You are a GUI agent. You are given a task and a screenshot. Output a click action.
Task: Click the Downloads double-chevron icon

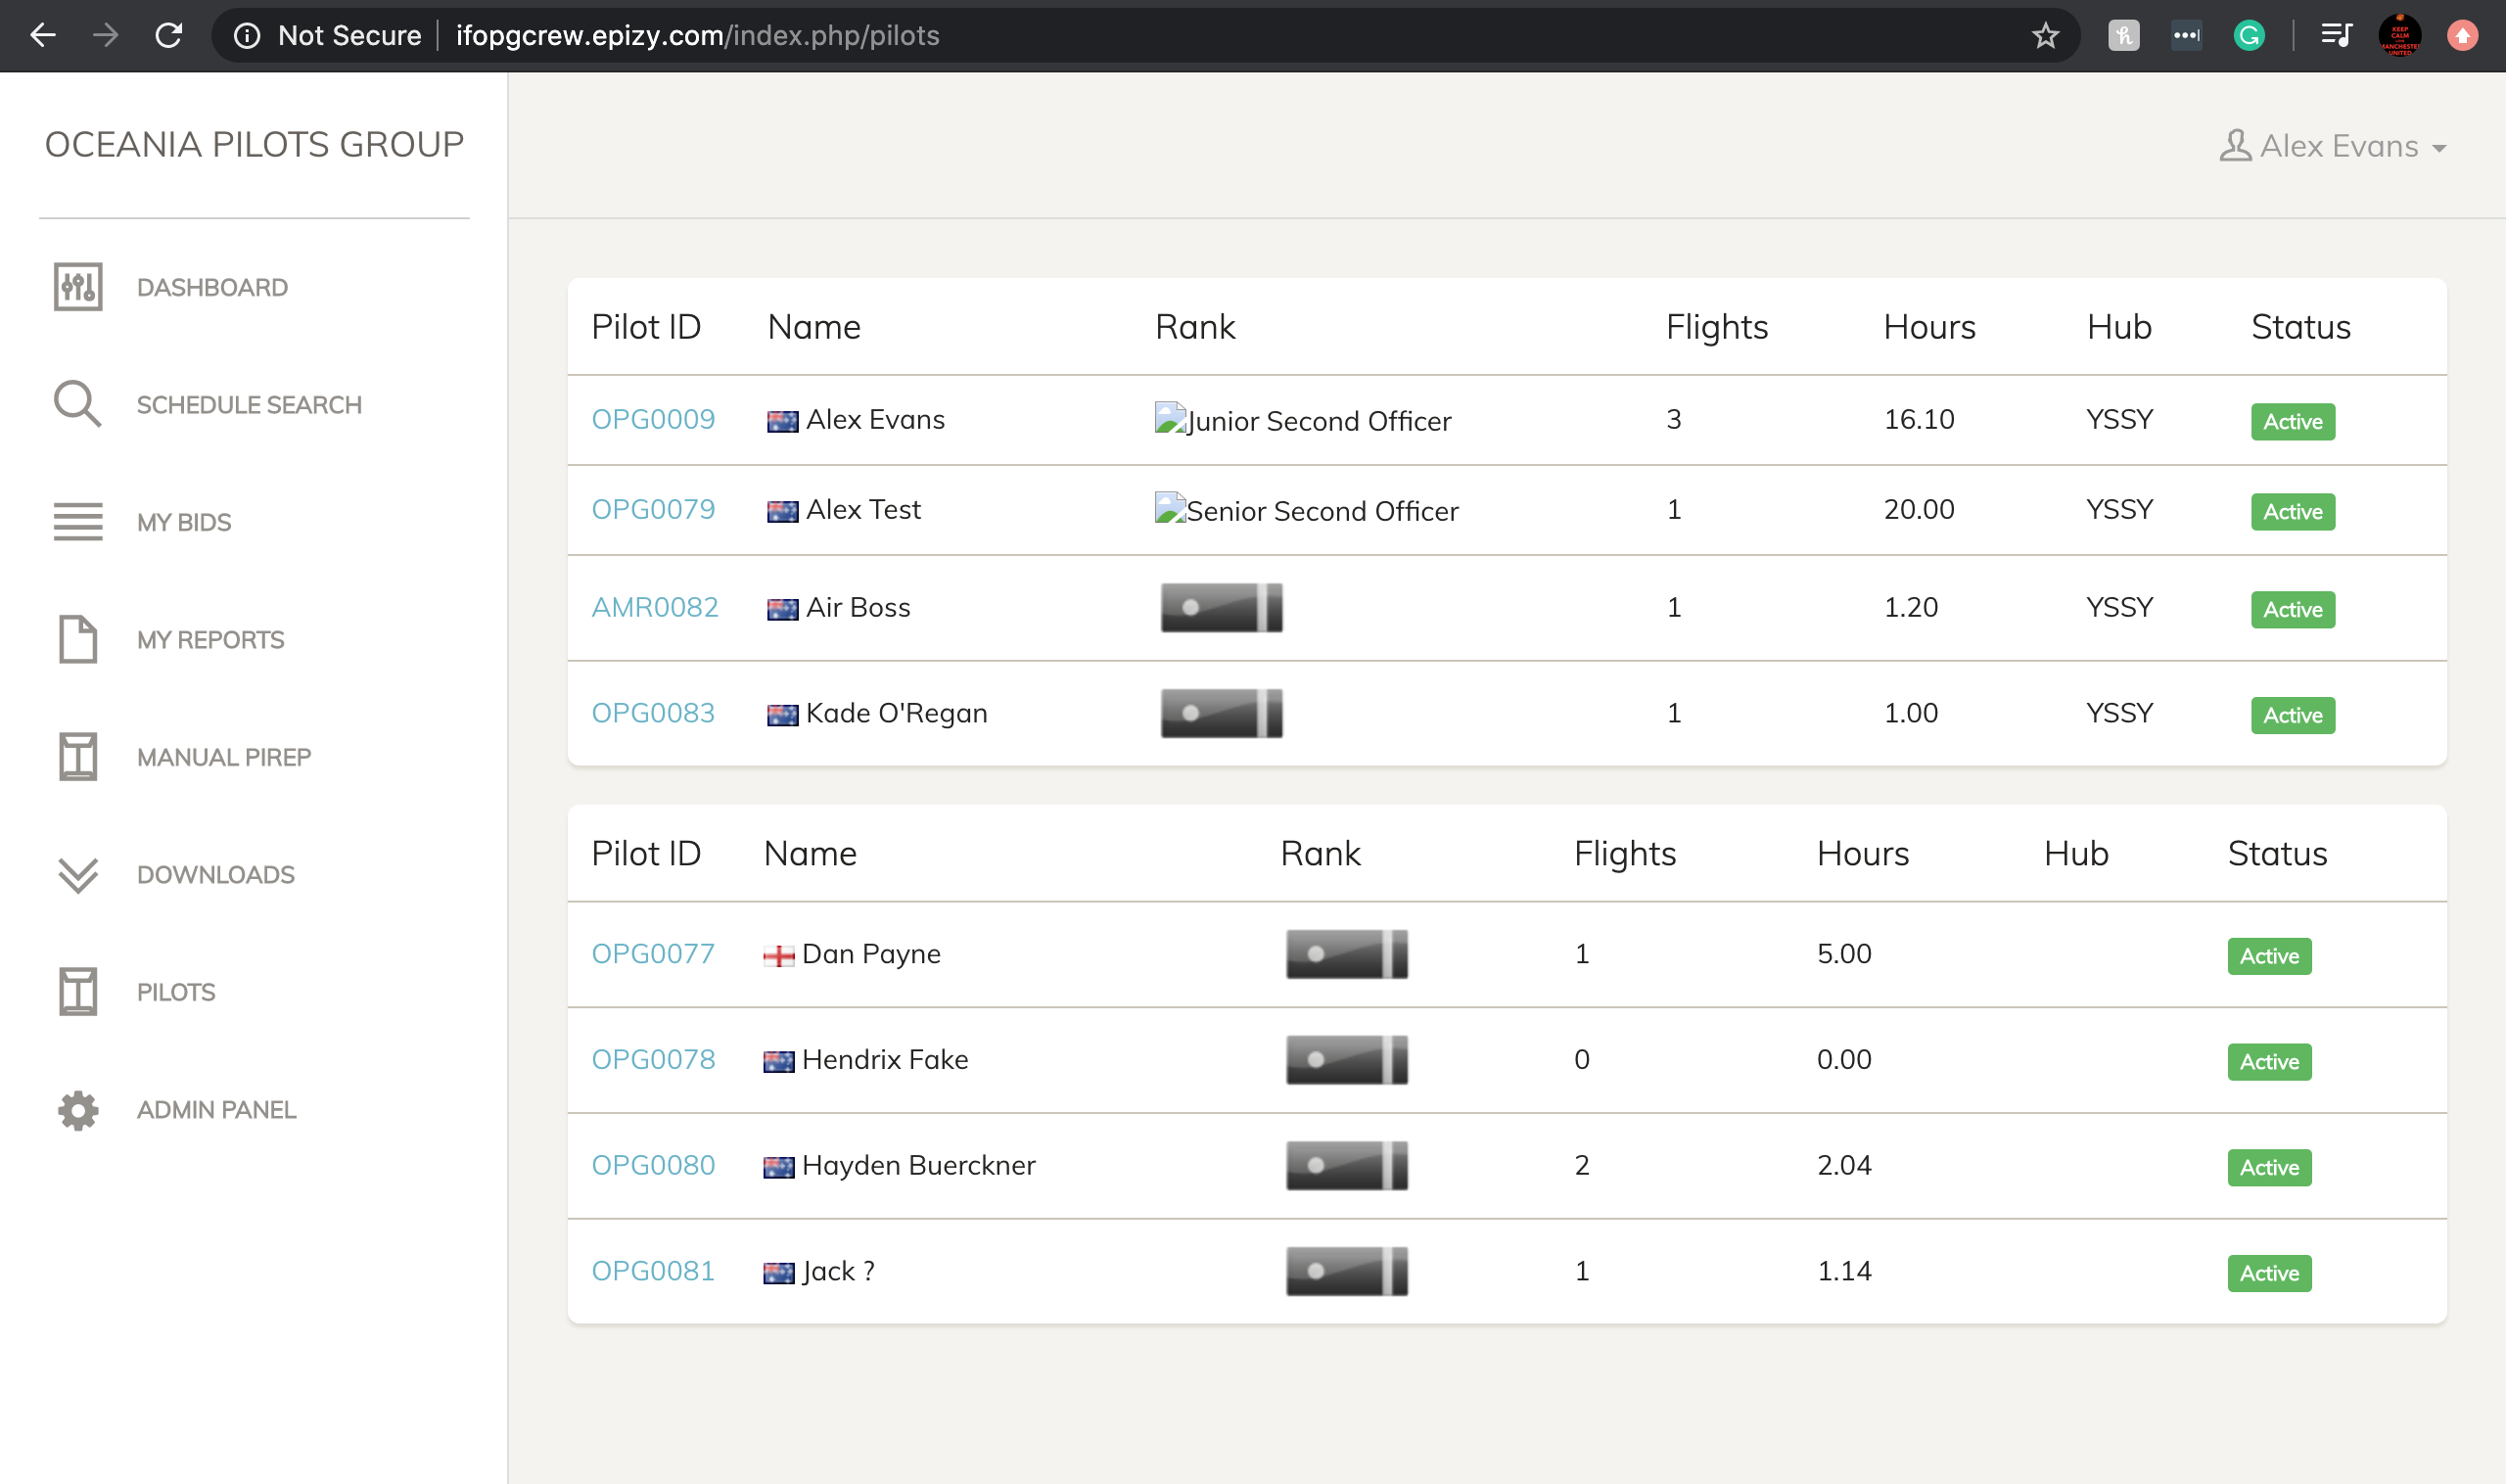tap(78, 874)
